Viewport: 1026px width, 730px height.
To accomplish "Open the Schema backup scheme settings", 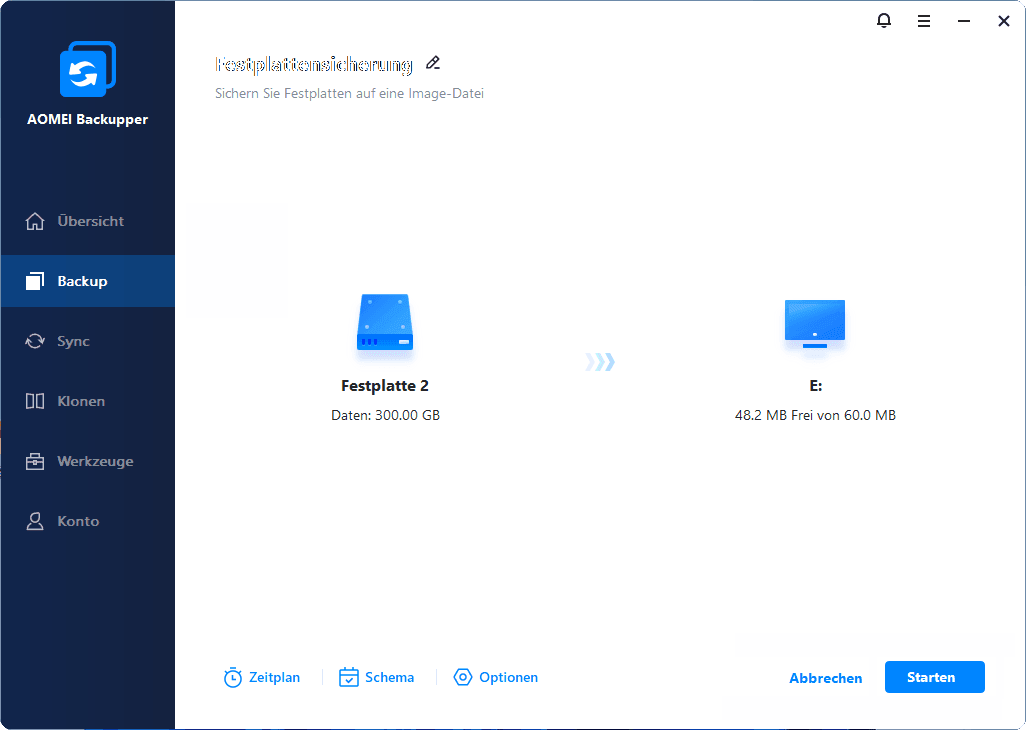I will [x=376, y=678].
